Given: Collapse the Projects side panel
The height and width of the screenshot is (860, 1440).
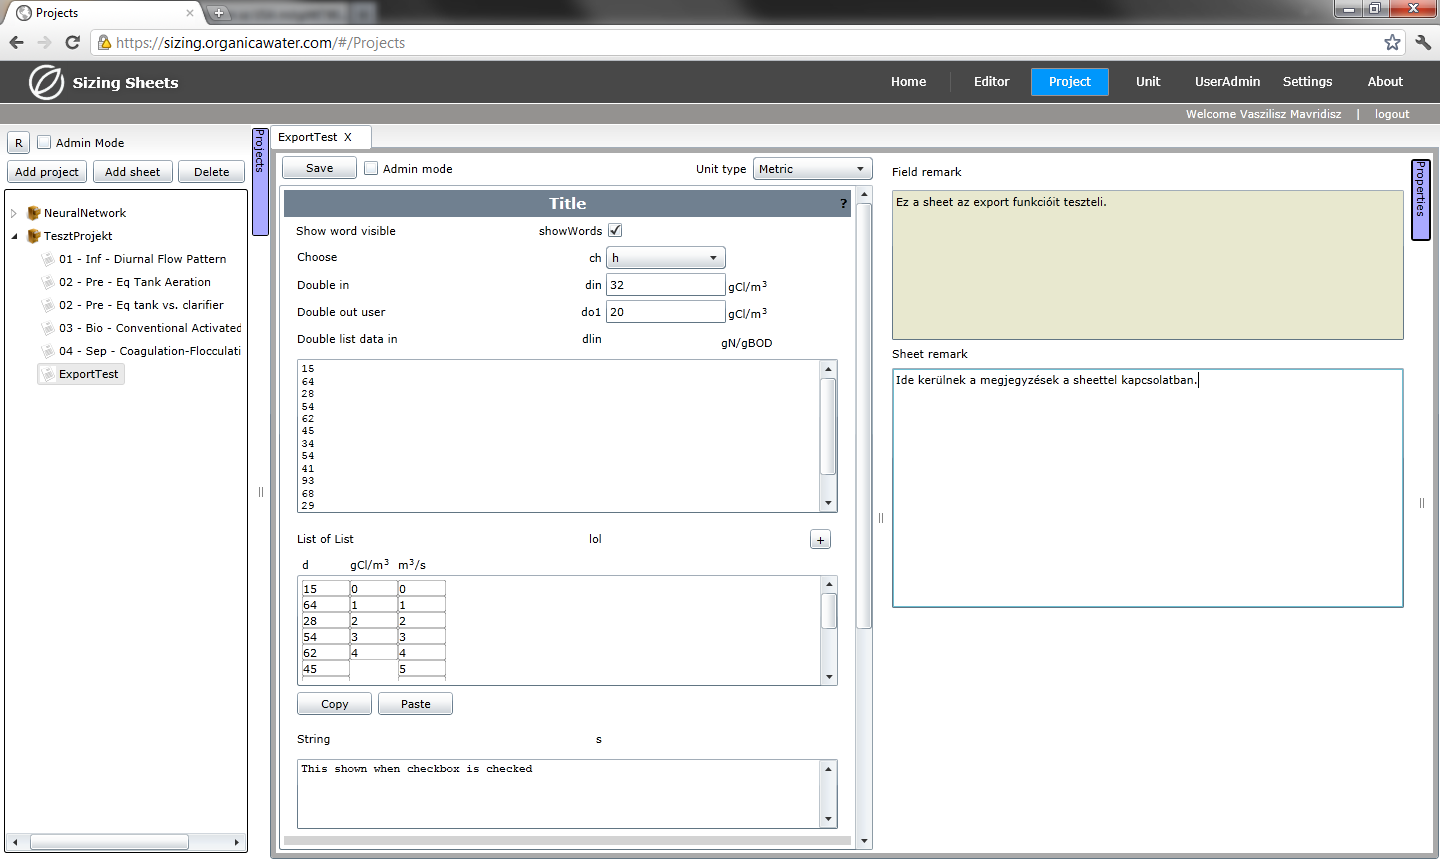Looking at the screenshot, I should [260, 181].
